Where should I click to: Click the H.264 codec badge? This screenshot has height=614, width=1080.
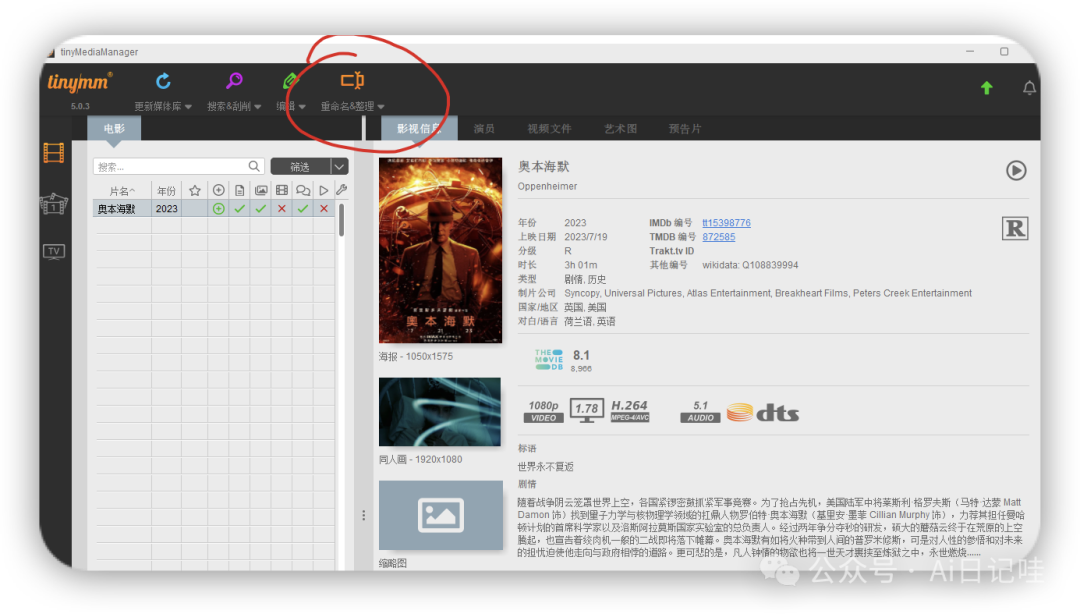click(x=630, y=411)
